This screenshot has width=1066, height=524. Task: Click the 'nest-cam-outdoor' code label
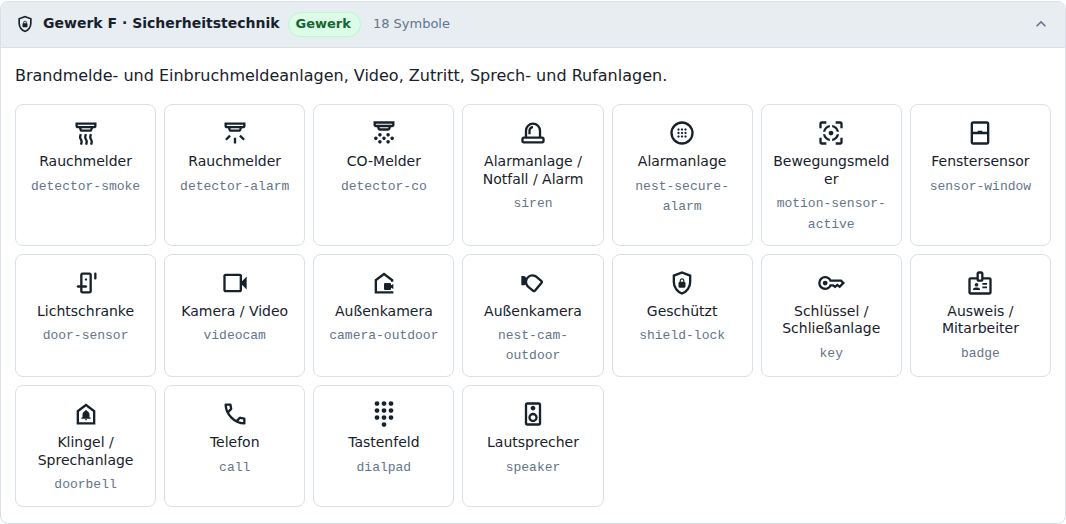pyautogui.click(x=533, y=345)
